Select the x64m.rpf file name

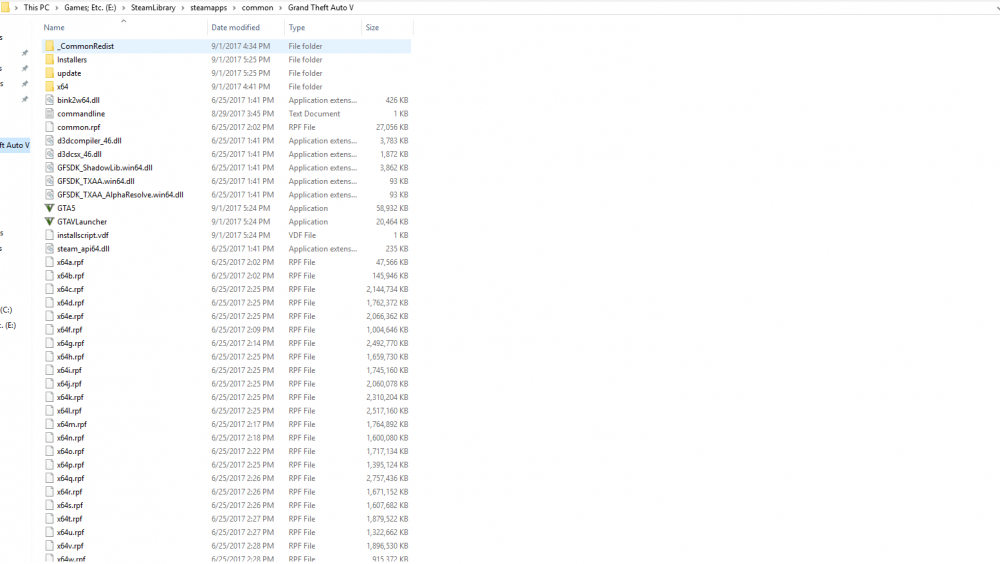point(72,424)
